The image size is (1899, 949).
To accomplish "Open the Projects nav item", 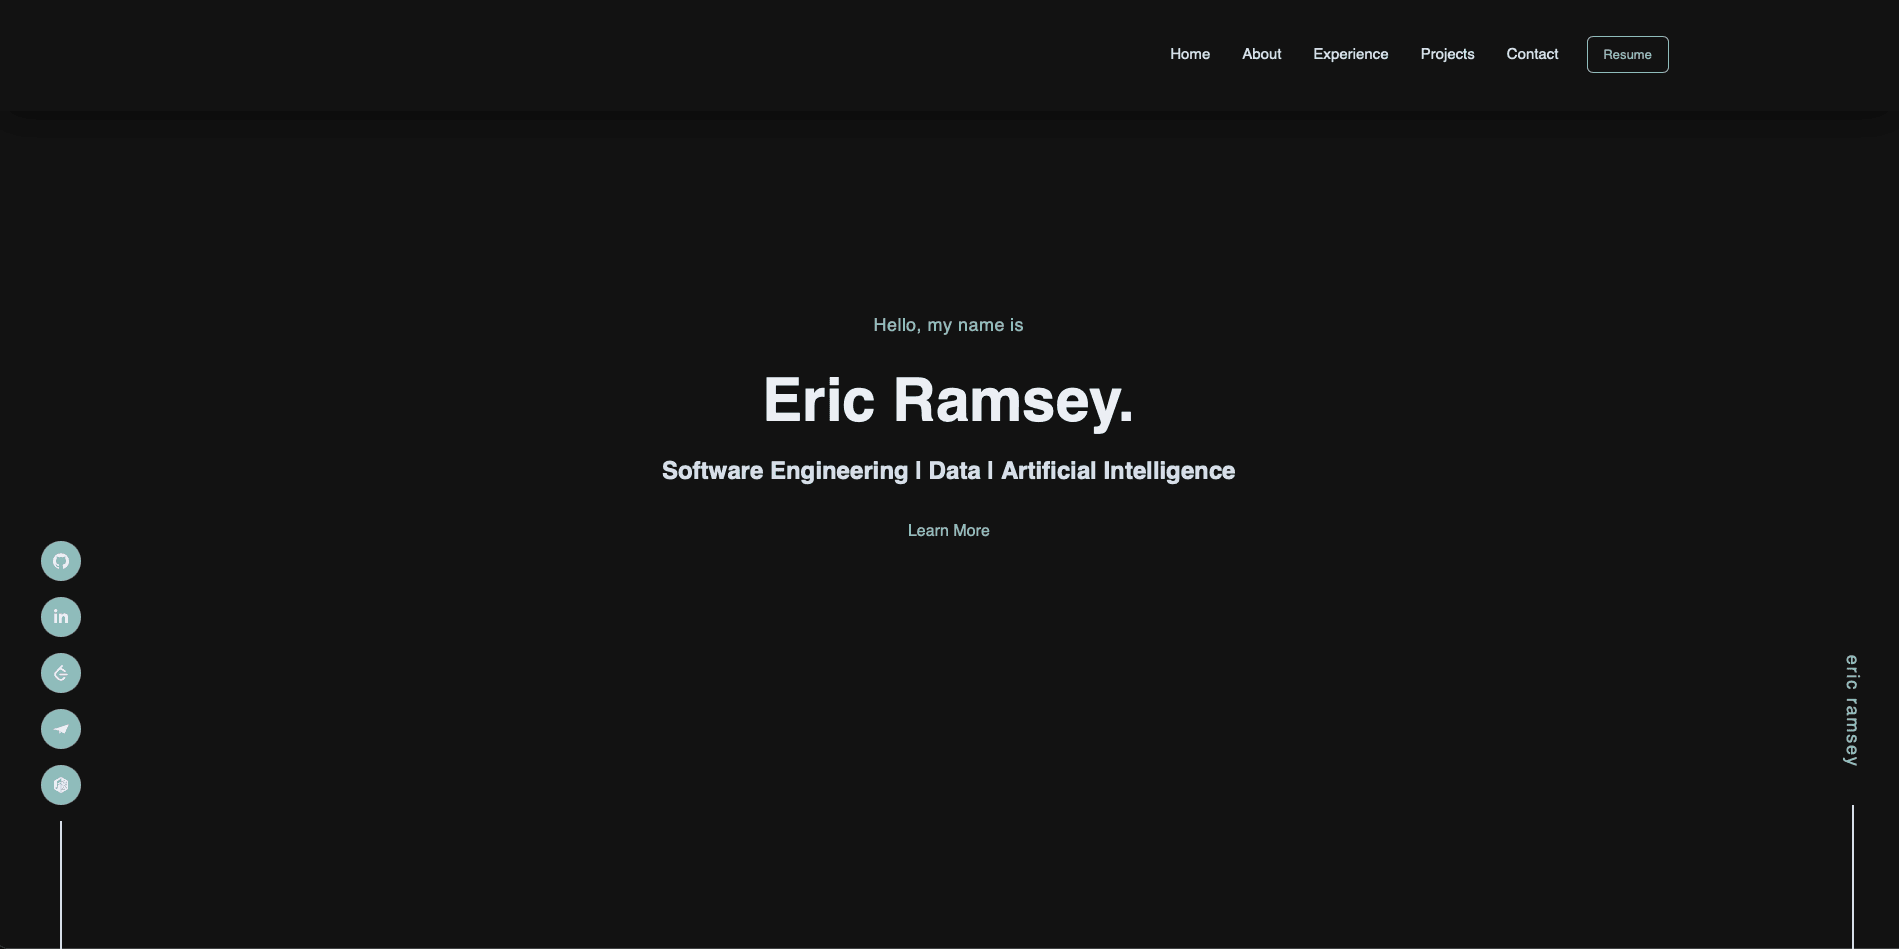I will tap(1447, 54).
